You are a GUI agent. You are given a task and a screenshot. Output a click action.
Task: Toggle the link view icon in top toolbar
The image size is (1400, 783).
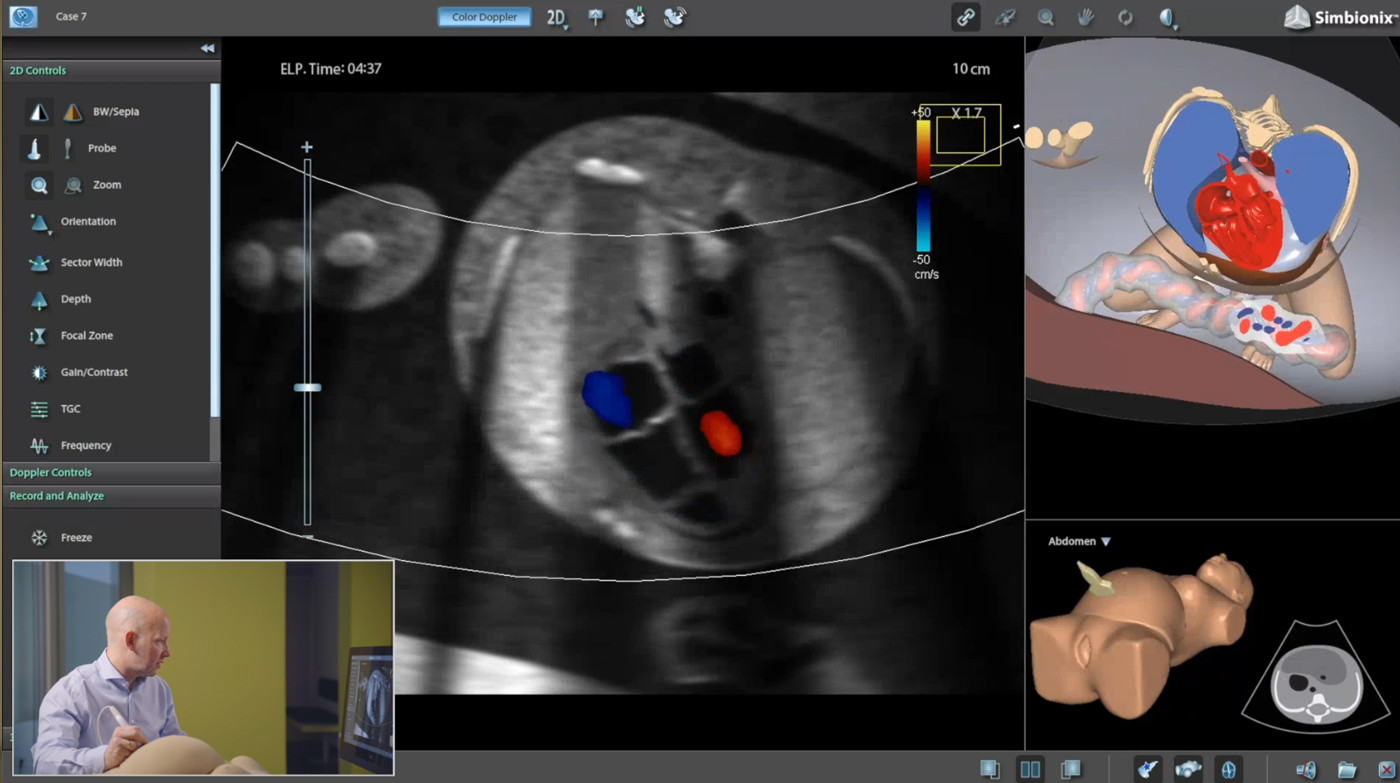pyautogui.click(x=965, y=17)
